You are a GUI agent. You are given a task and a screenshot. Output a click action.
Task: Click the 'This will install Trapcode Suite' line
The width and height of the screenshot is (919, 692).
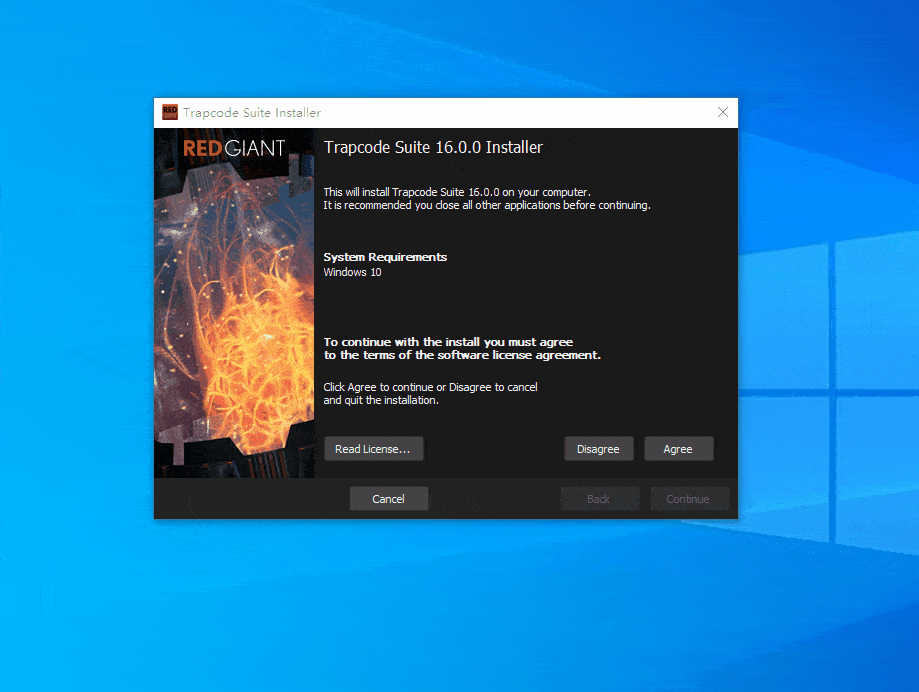click(457, 192)
